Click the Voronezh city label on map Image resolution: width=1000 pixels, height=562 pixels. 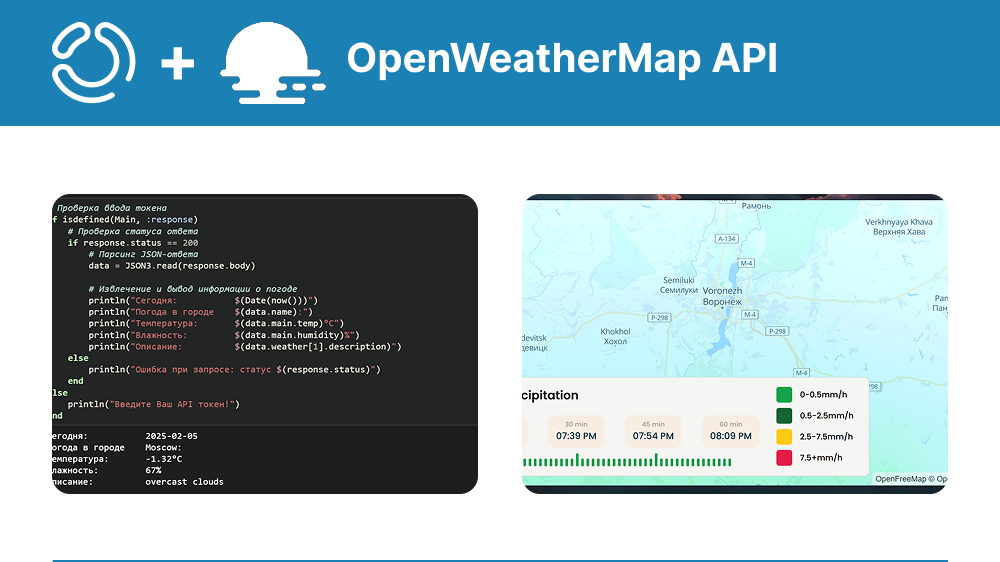pyautogui.click(x=722, y=296)
